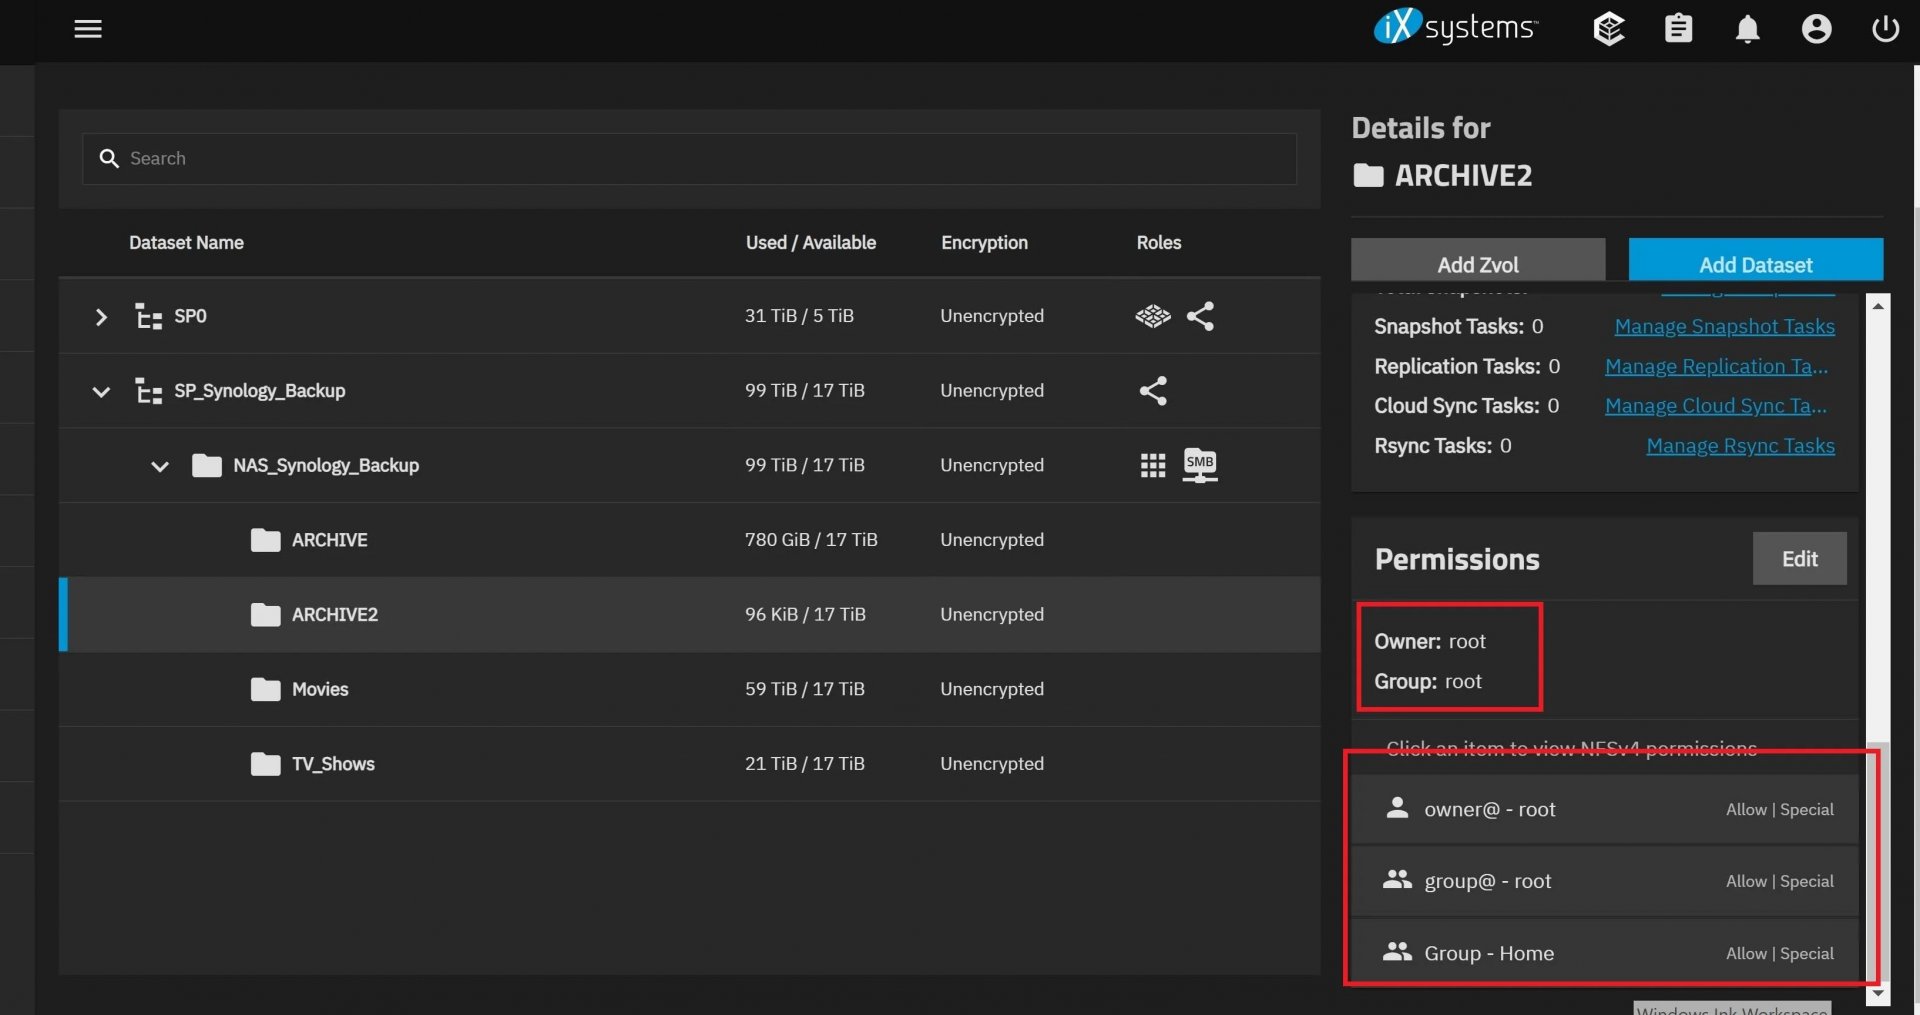Click the SMB share icon for NAS_Synology_Backup
This screenshot has width=1920, height=1015.
(1199, 465)
